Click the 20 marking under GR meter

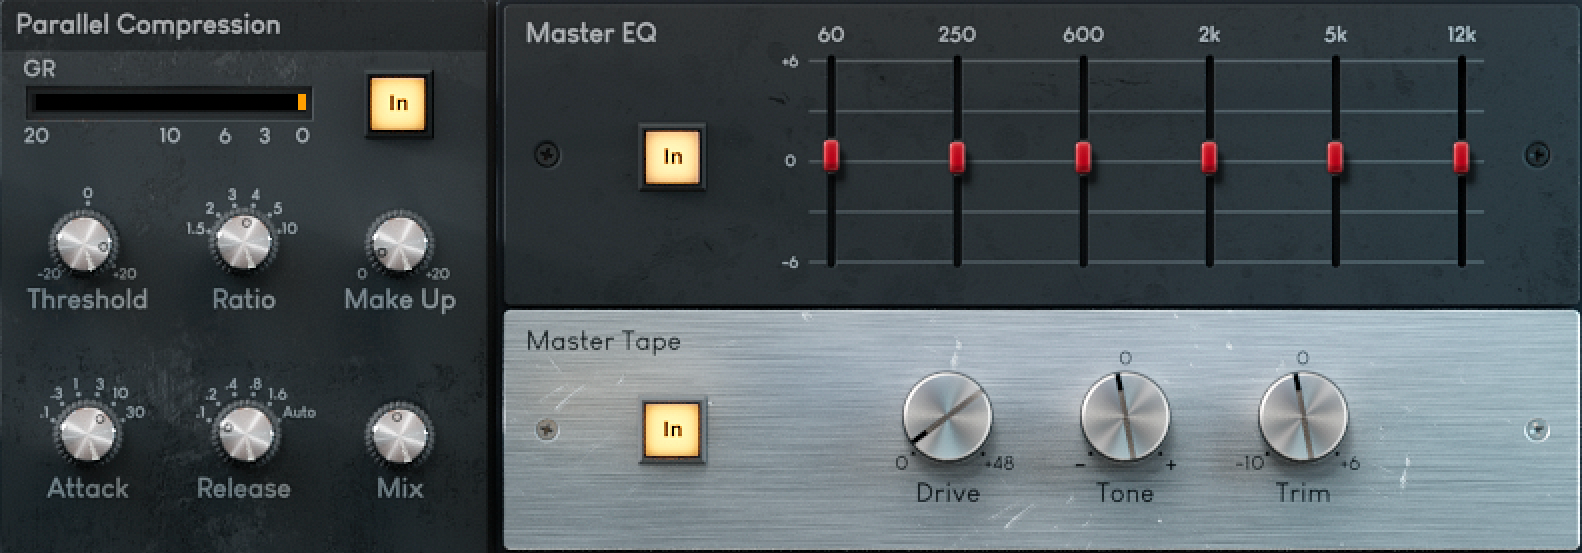(36, 135)
